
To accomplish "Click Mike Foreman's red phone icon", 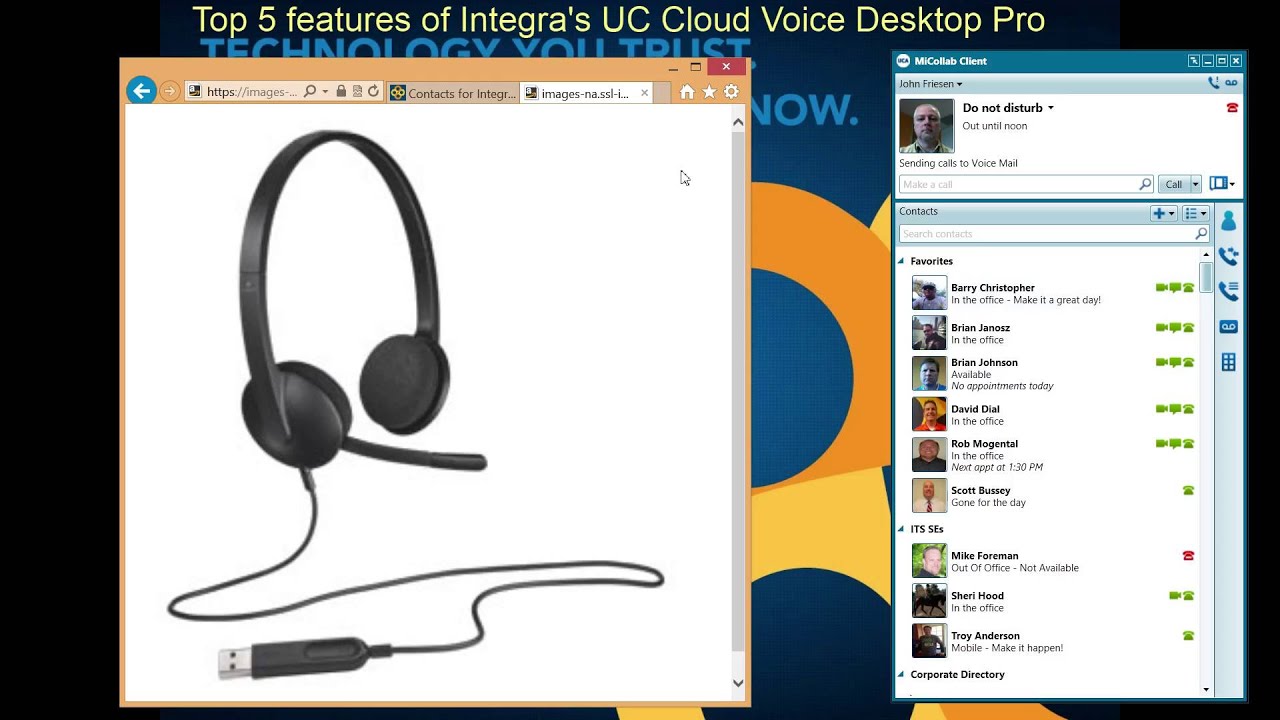I will coord(1188,556).
